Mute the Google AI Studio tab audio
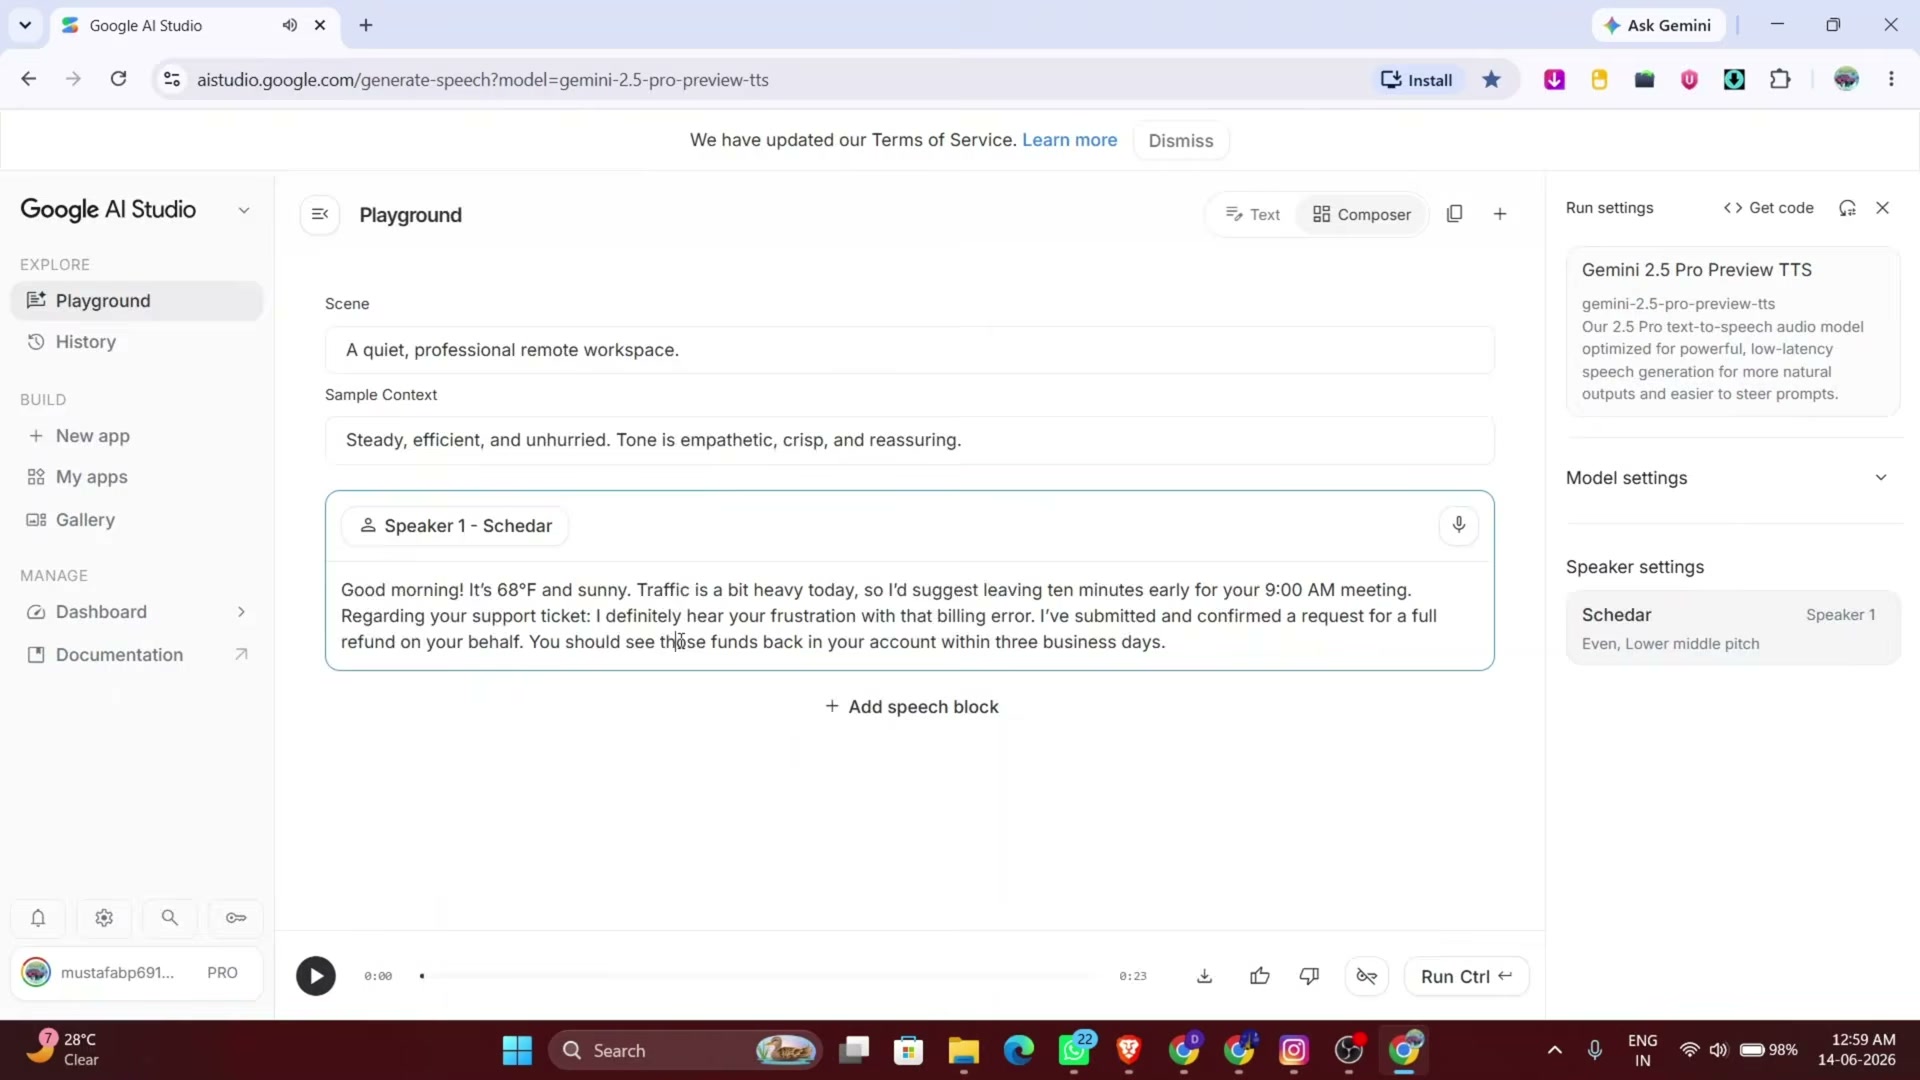The height and width of the screenshot is (1080, 1920). click(x=290, y=25)
